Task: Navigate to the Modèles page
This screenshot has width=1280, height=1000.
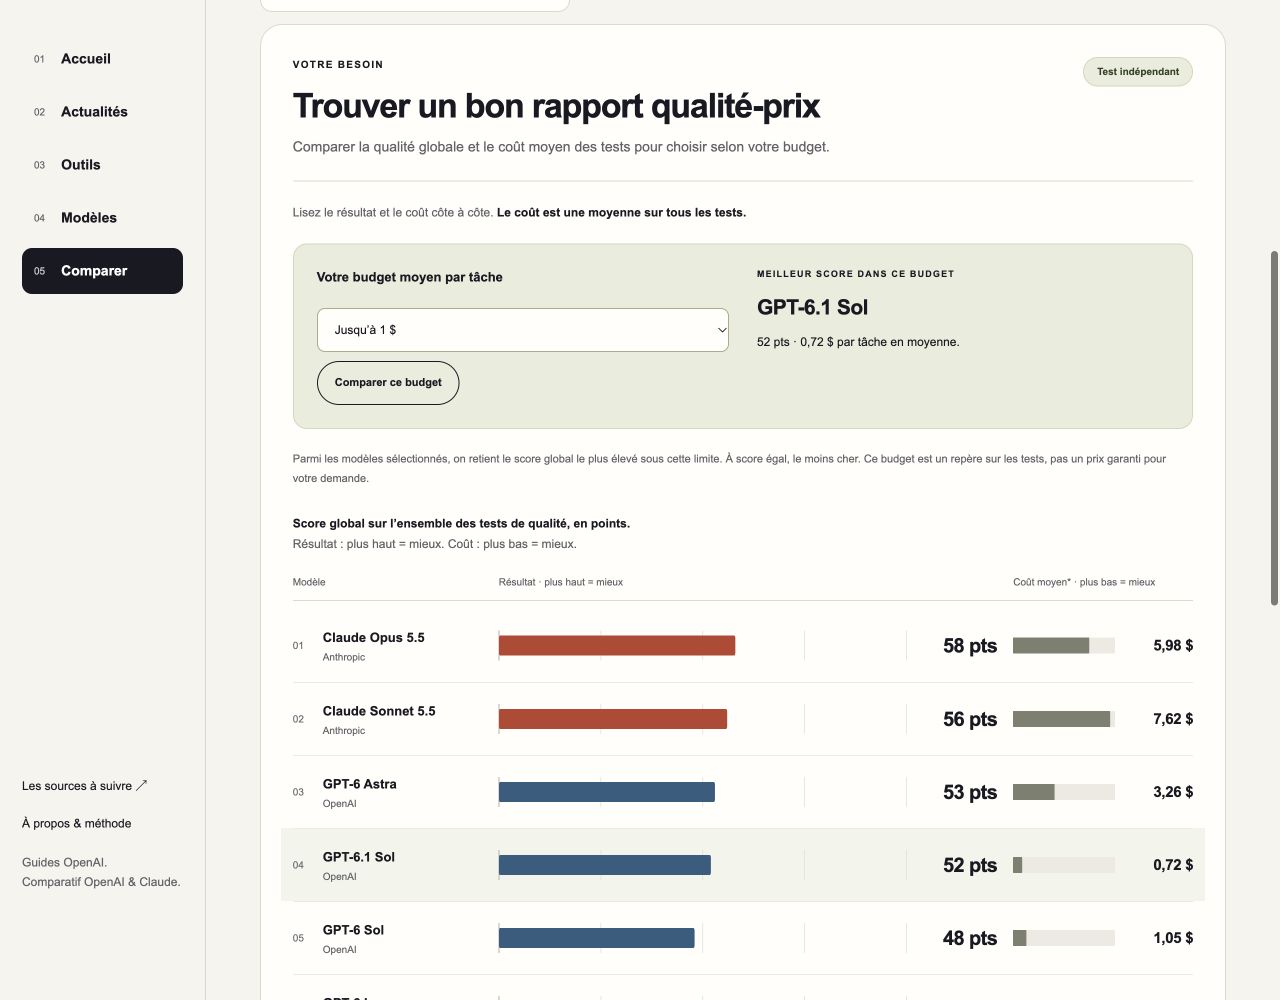Action: [102, 218]
